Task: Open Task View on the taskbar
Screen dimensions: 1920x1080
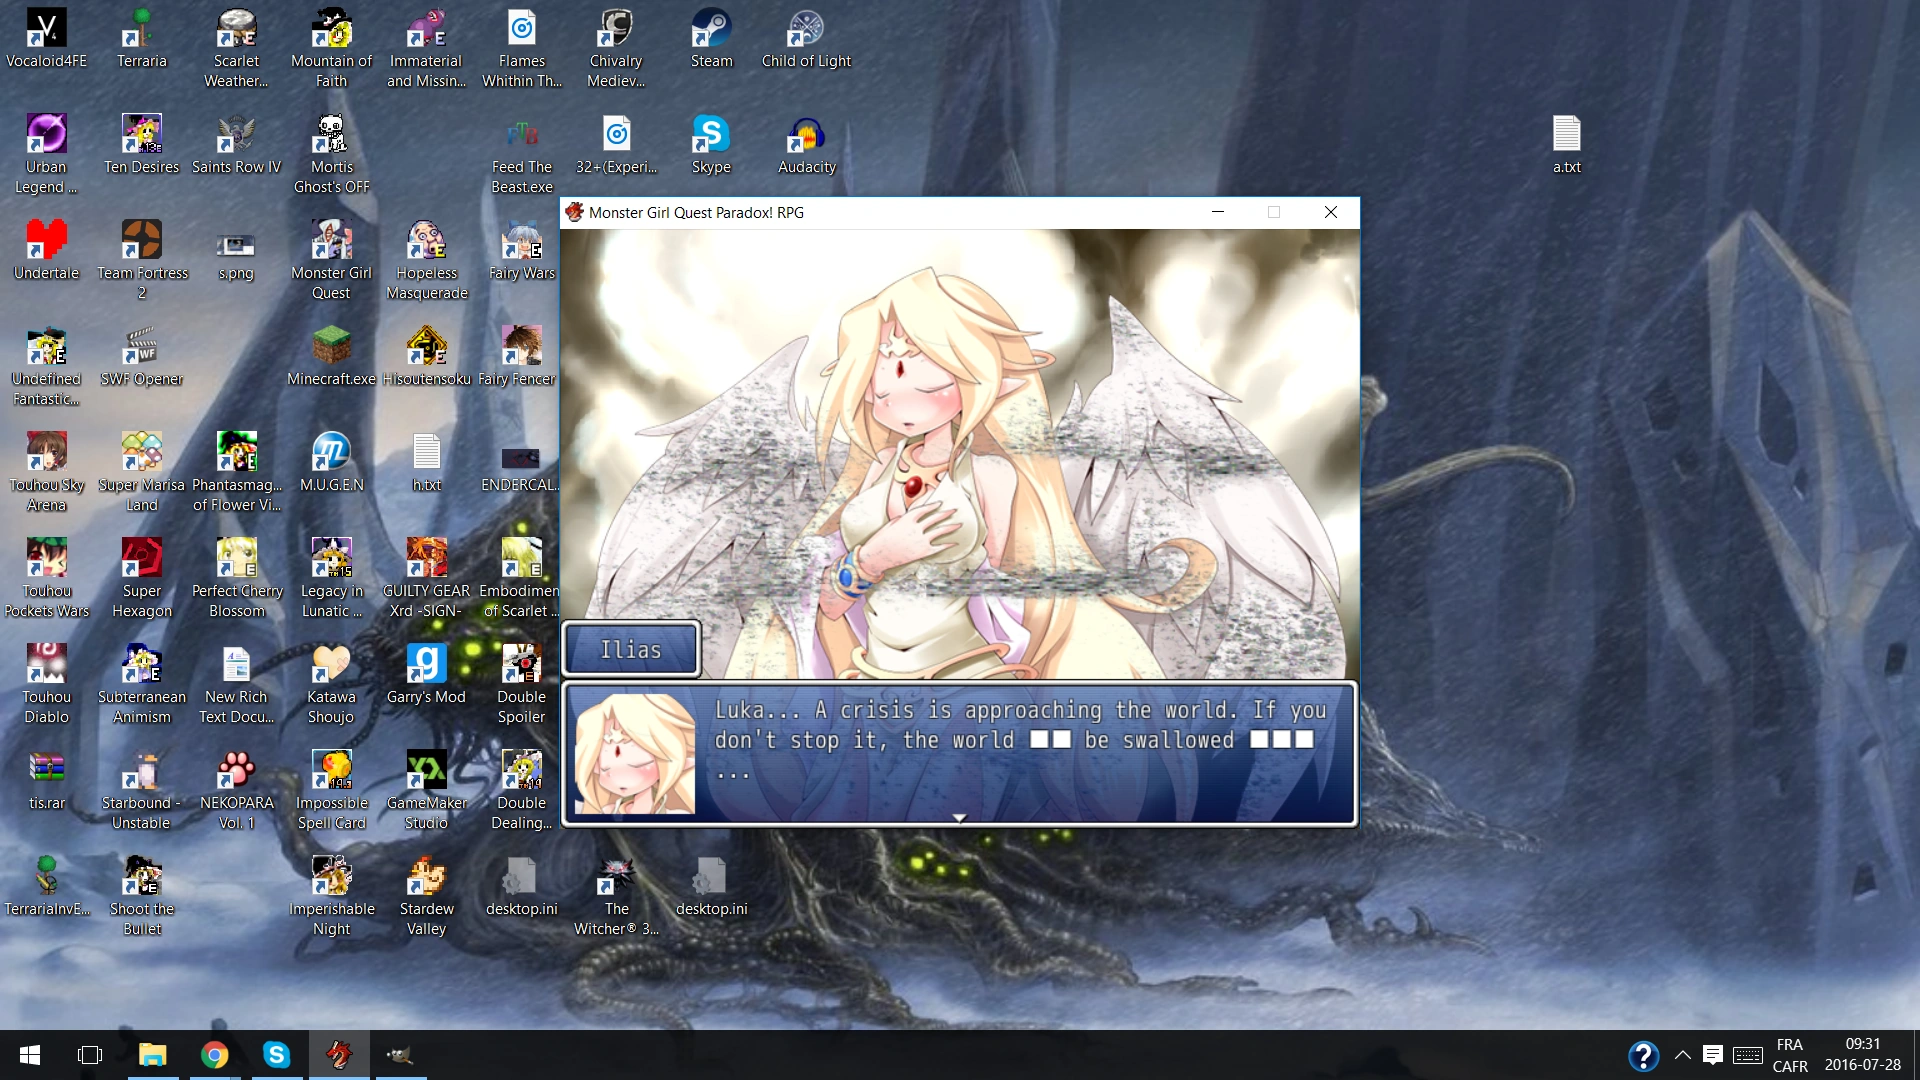Action: [x=90, y=1055]
